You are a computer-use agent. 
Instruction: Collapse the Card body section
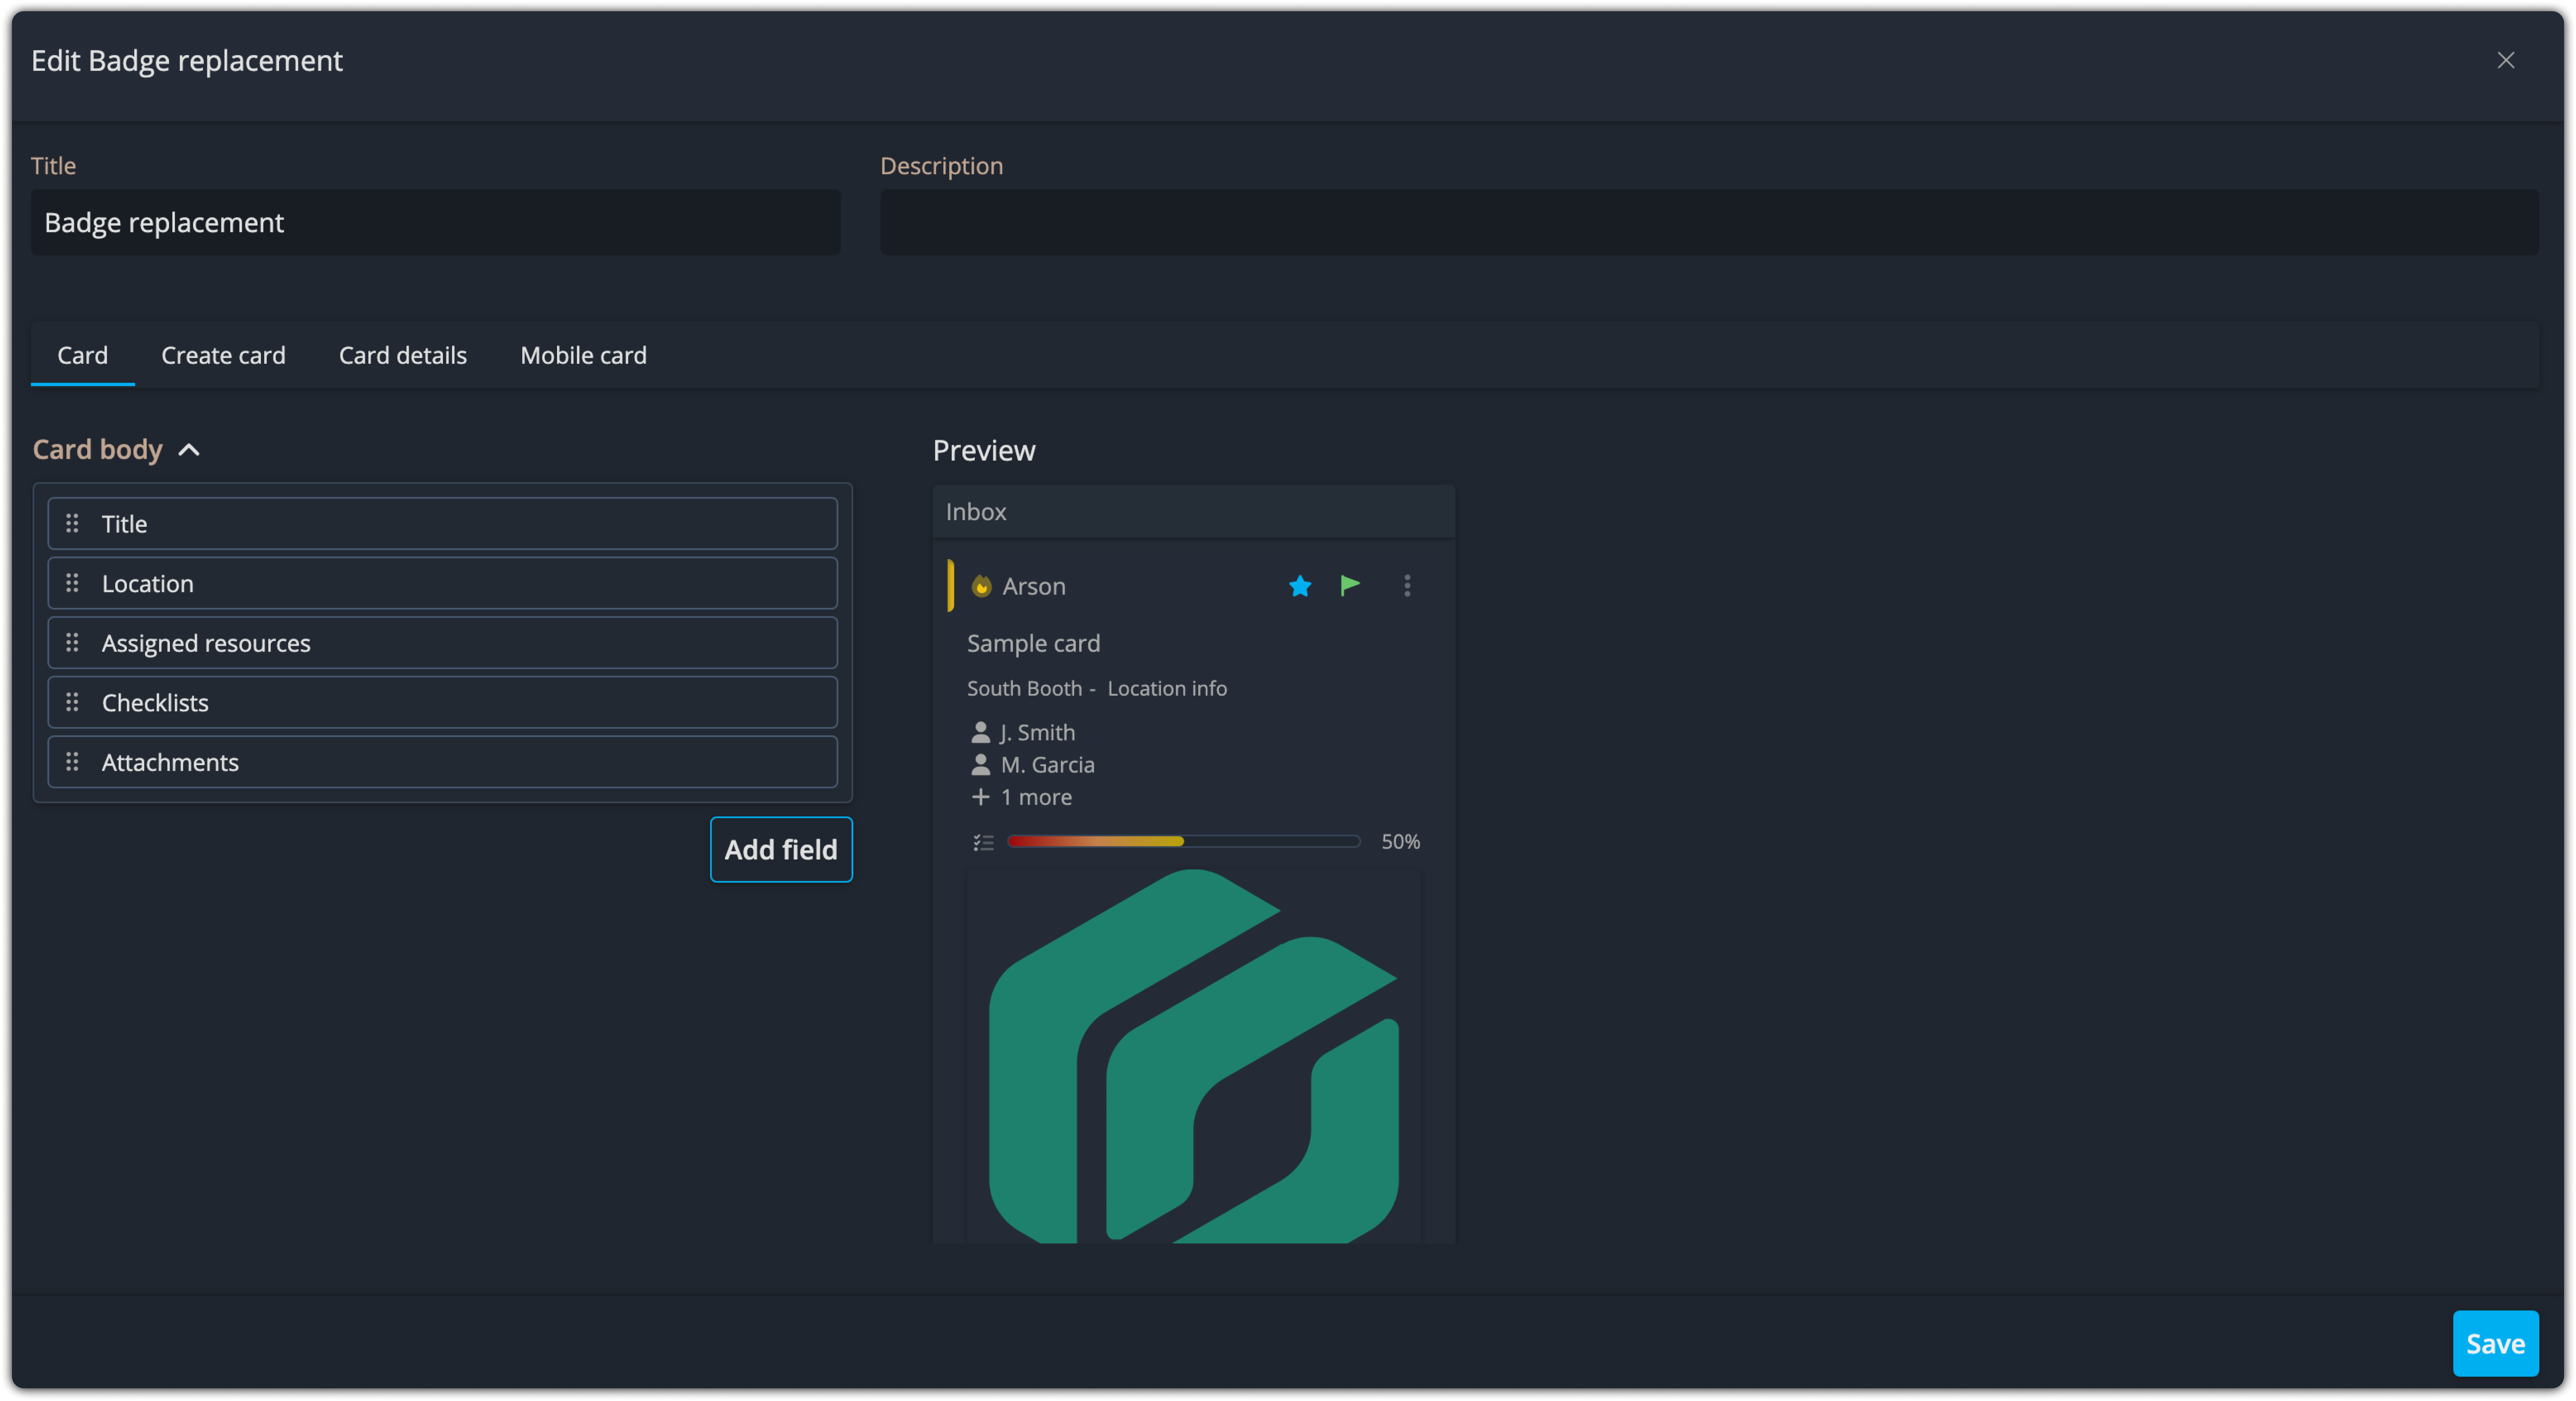click(189, 450)
